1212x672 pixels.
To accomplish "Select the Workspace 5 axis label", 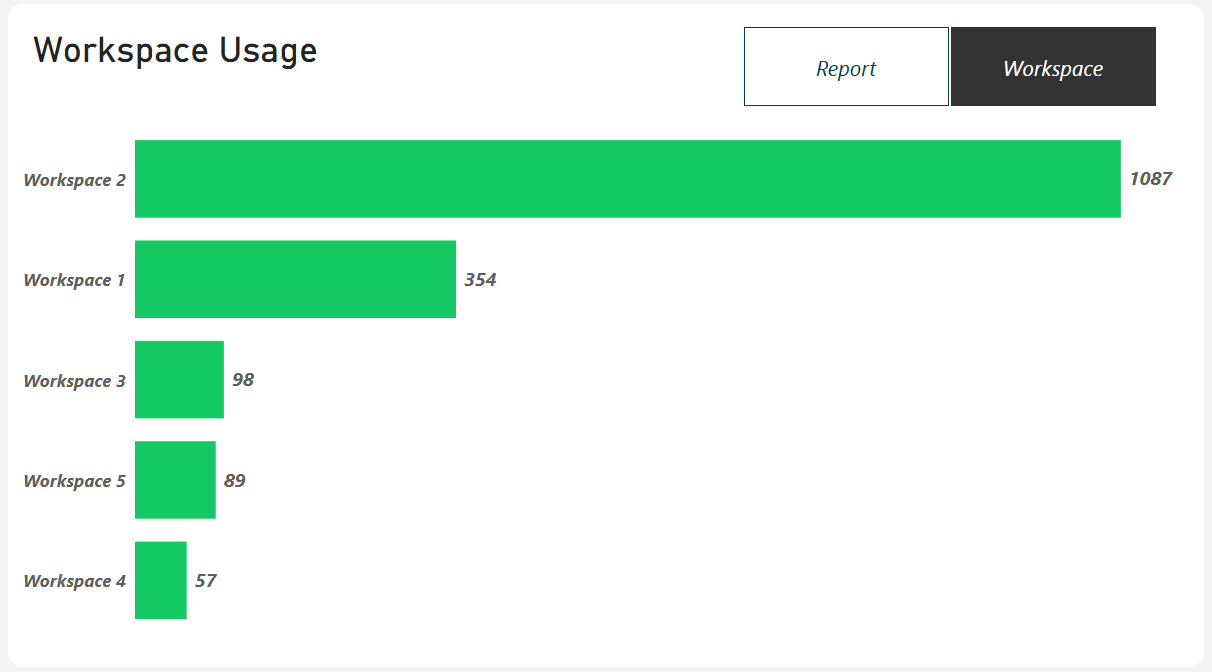I will (x=75, y=481).
